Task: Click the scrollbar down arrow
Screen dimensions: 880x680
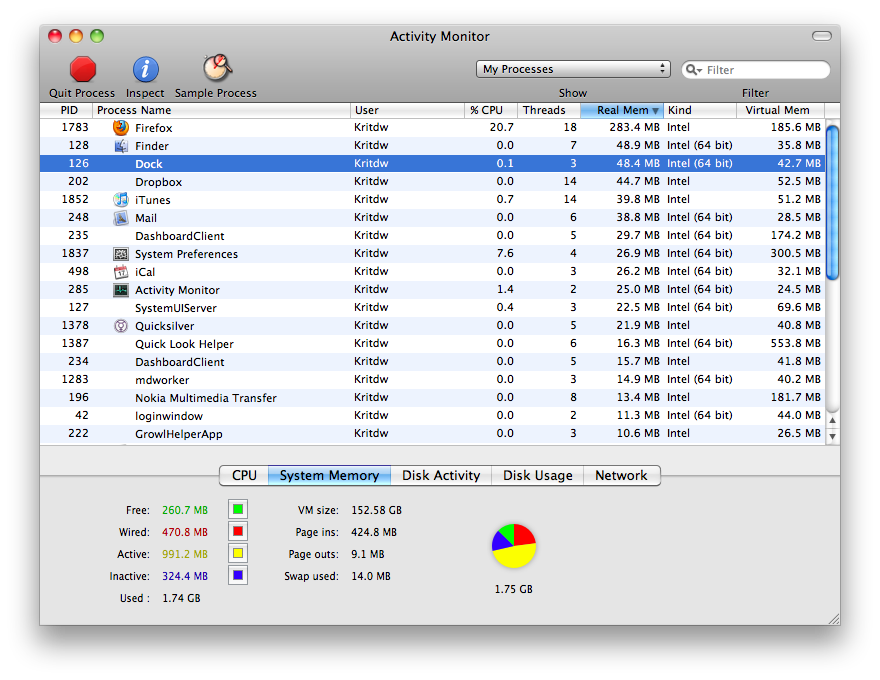Action: click(833, 436)
